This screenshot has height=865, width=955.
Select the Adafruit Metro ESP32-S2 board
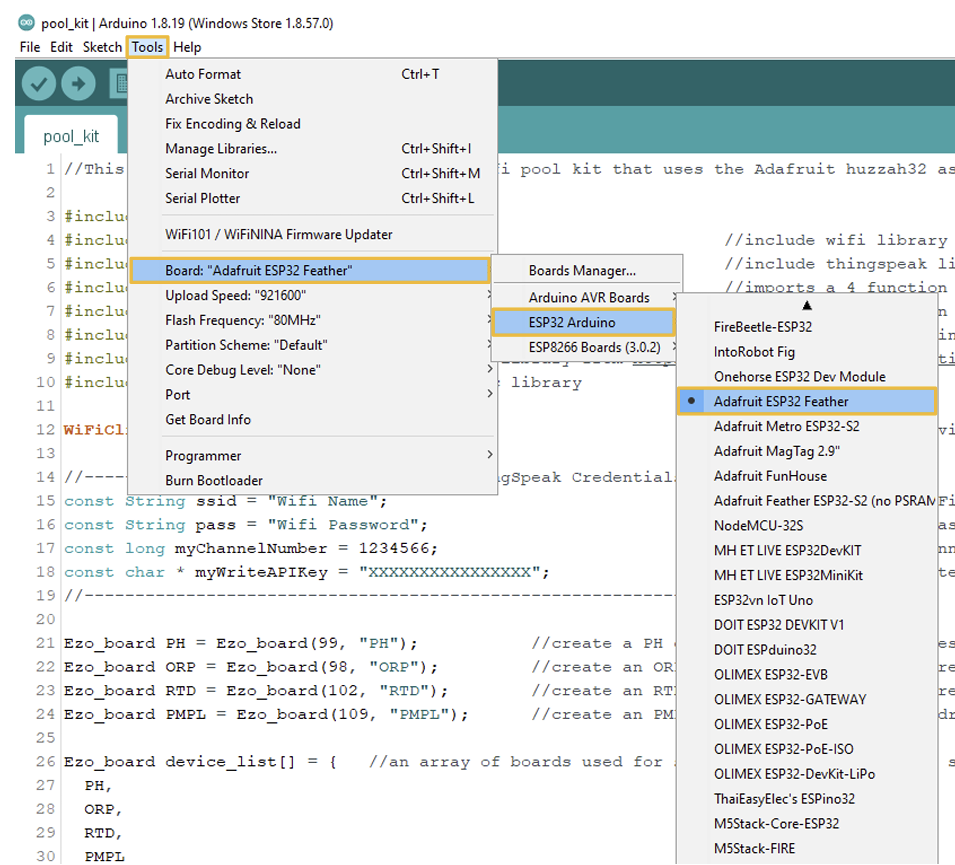(x=807, y=426)
